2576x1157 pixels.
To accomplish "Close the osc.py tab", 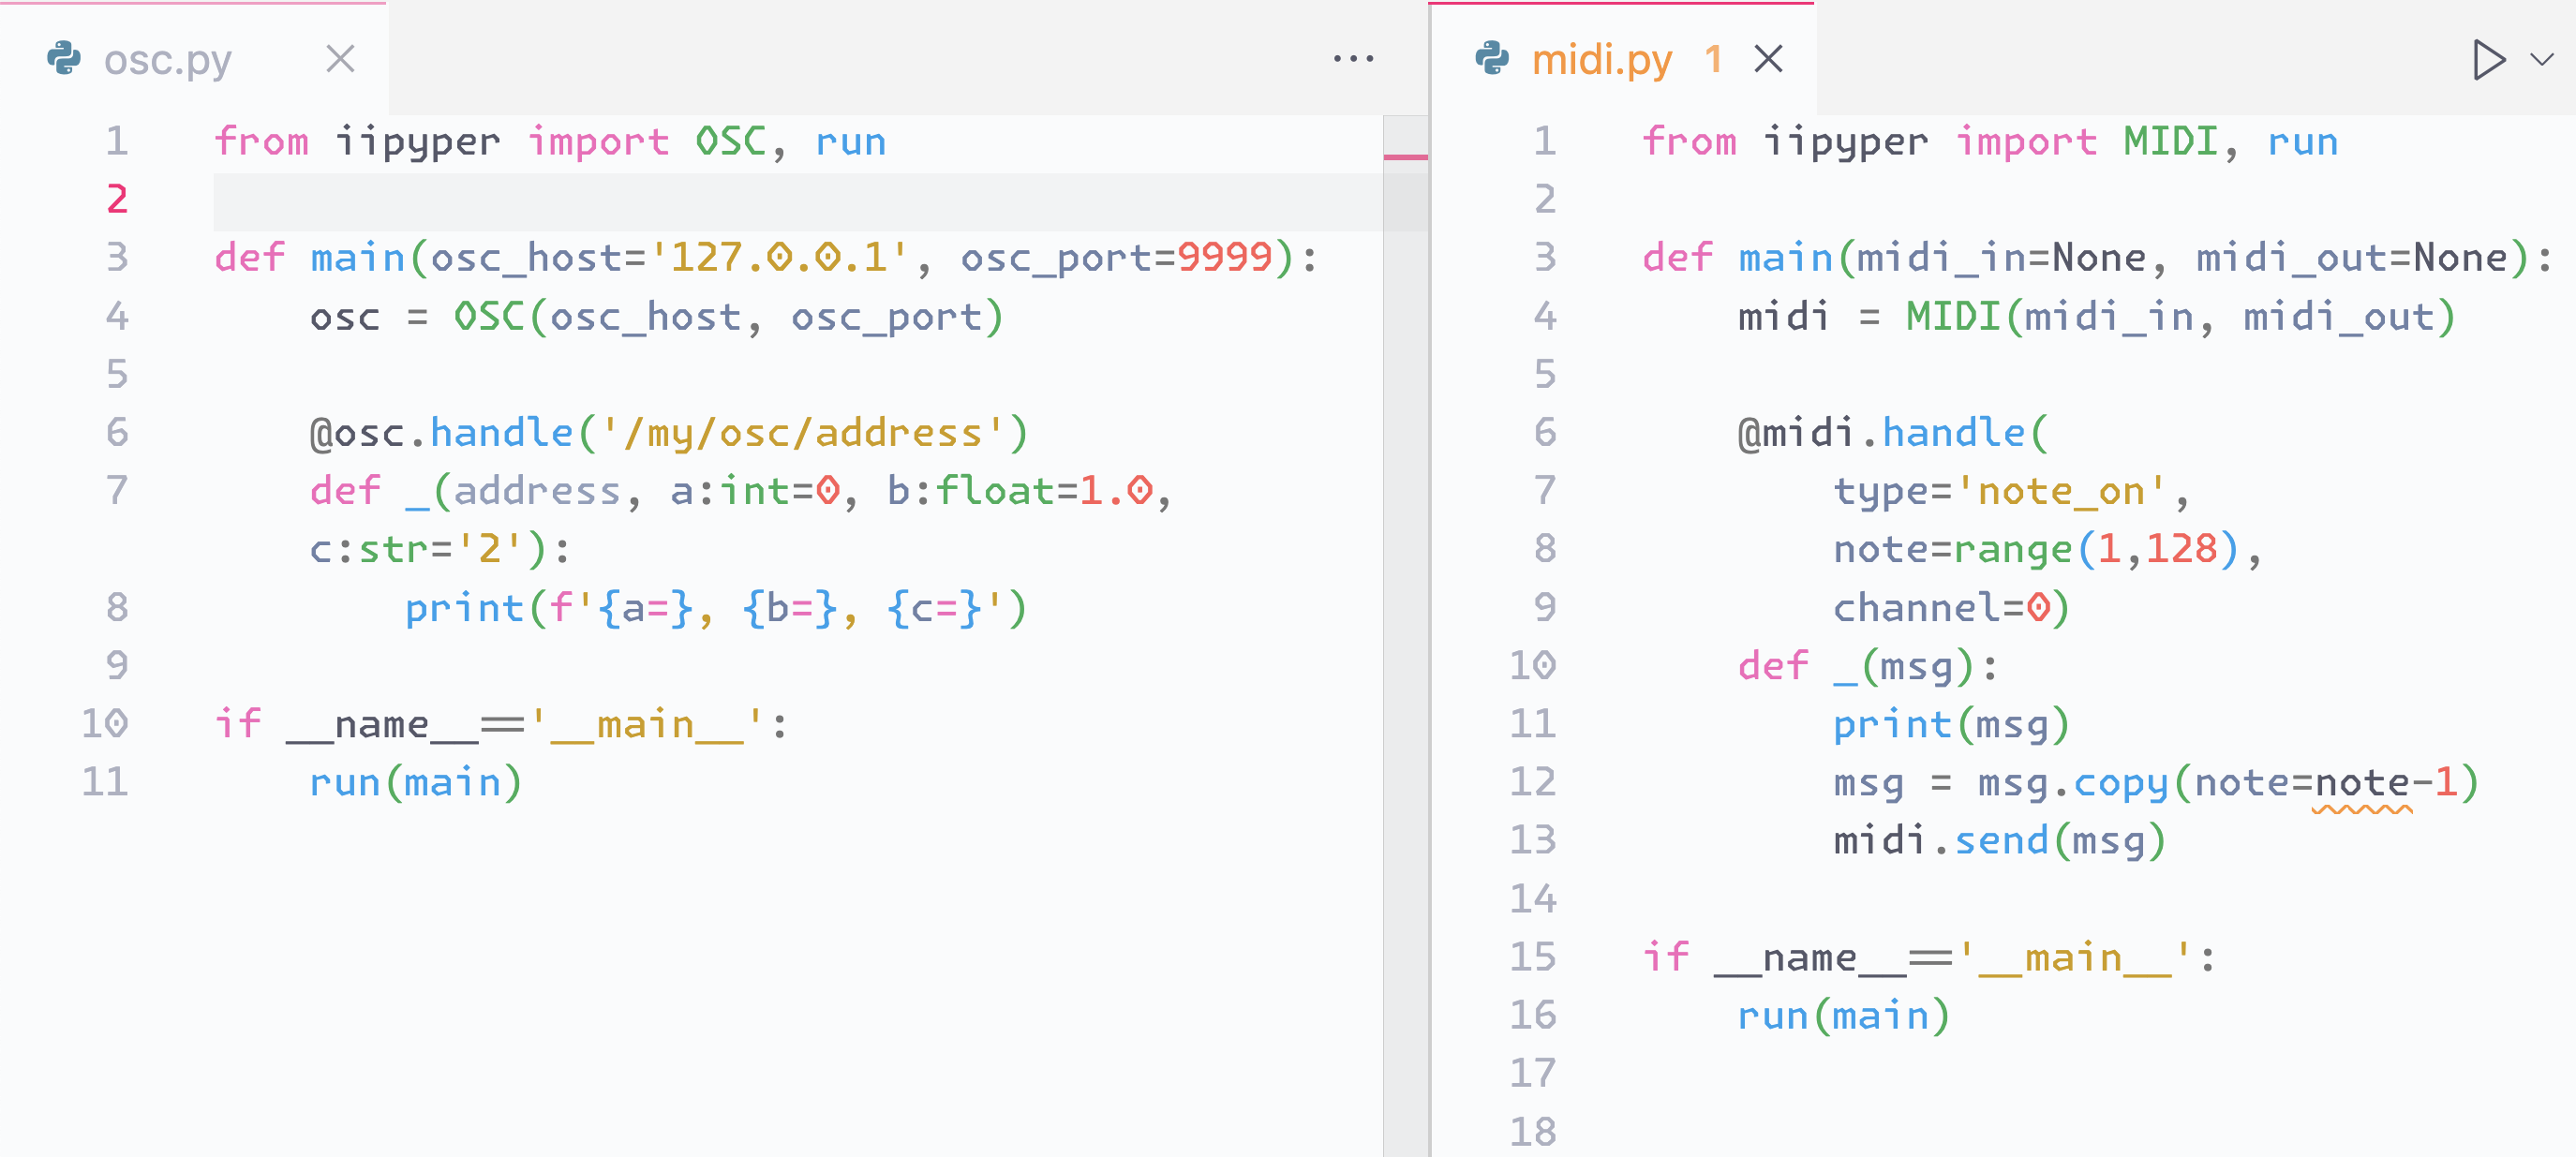I will click(x=340, y=59).
